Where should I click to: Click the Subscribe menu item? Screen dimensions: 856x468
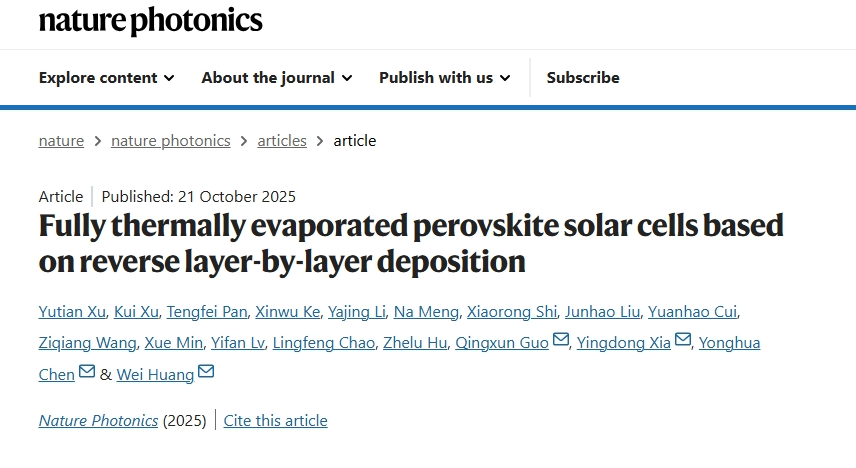(x=583, y=77)
